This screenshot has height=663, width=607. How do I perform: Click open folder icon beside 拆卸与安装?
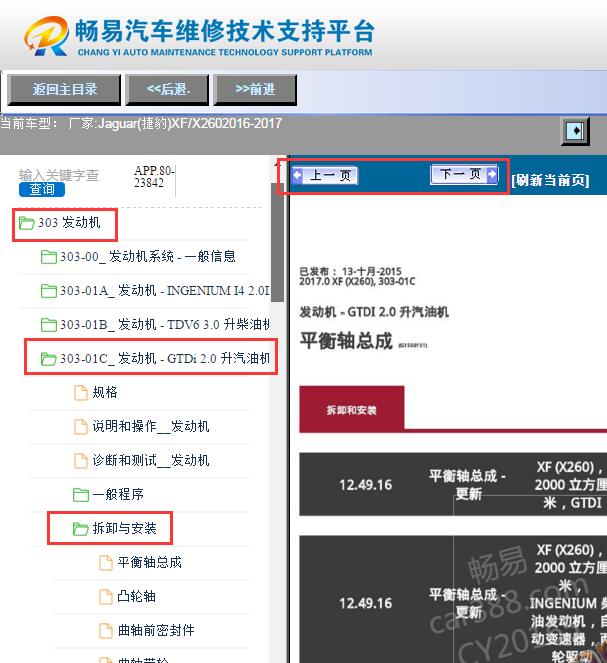coord(81,529)
